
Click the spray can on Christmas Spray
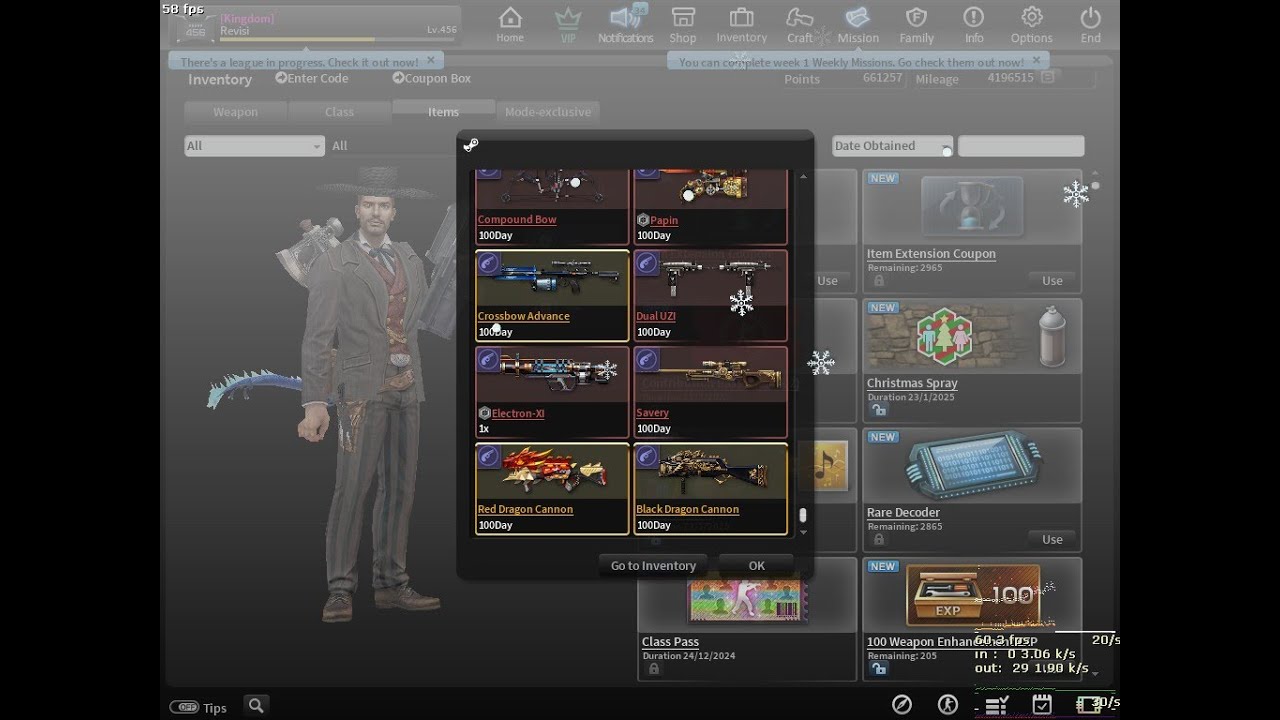tap(1051, 338)
